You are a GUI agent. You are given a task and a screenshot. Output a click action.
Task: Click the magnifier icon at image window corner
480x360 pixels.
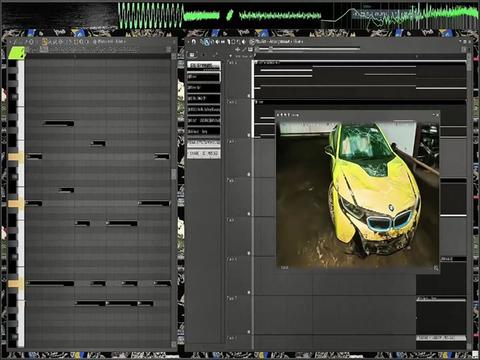tap(436, 268)
